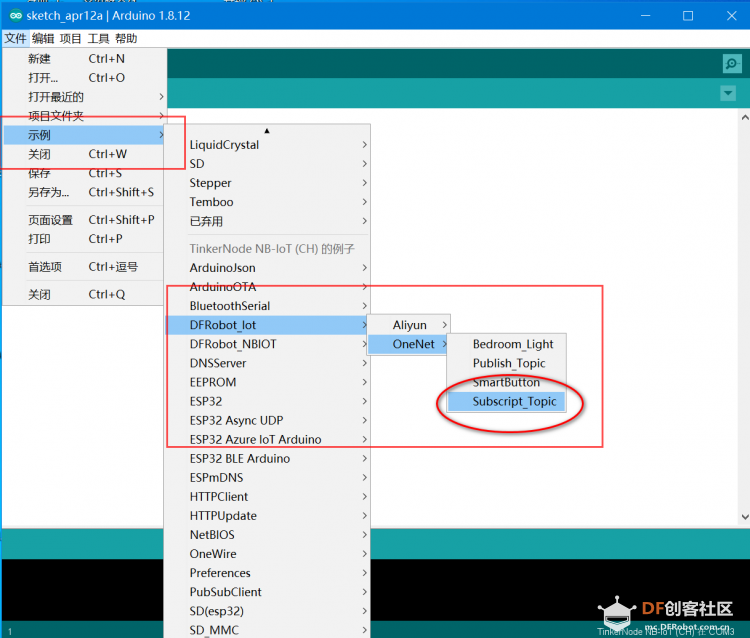Open Subscript_Topic example sketch
Screen dimensions: 750x638
pyautogui.click(x=507, y=402)
